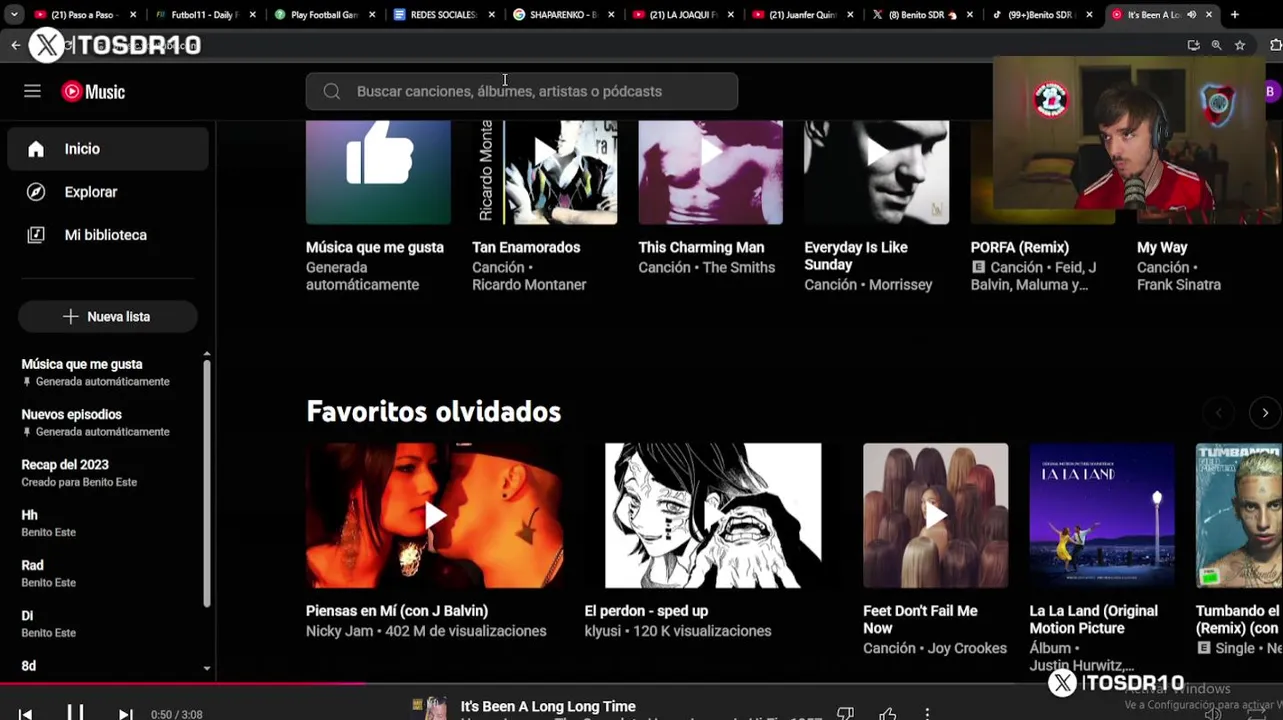Click the install app icon in address bar
Screen dimensions: 1283x720
coord(1193,45)
